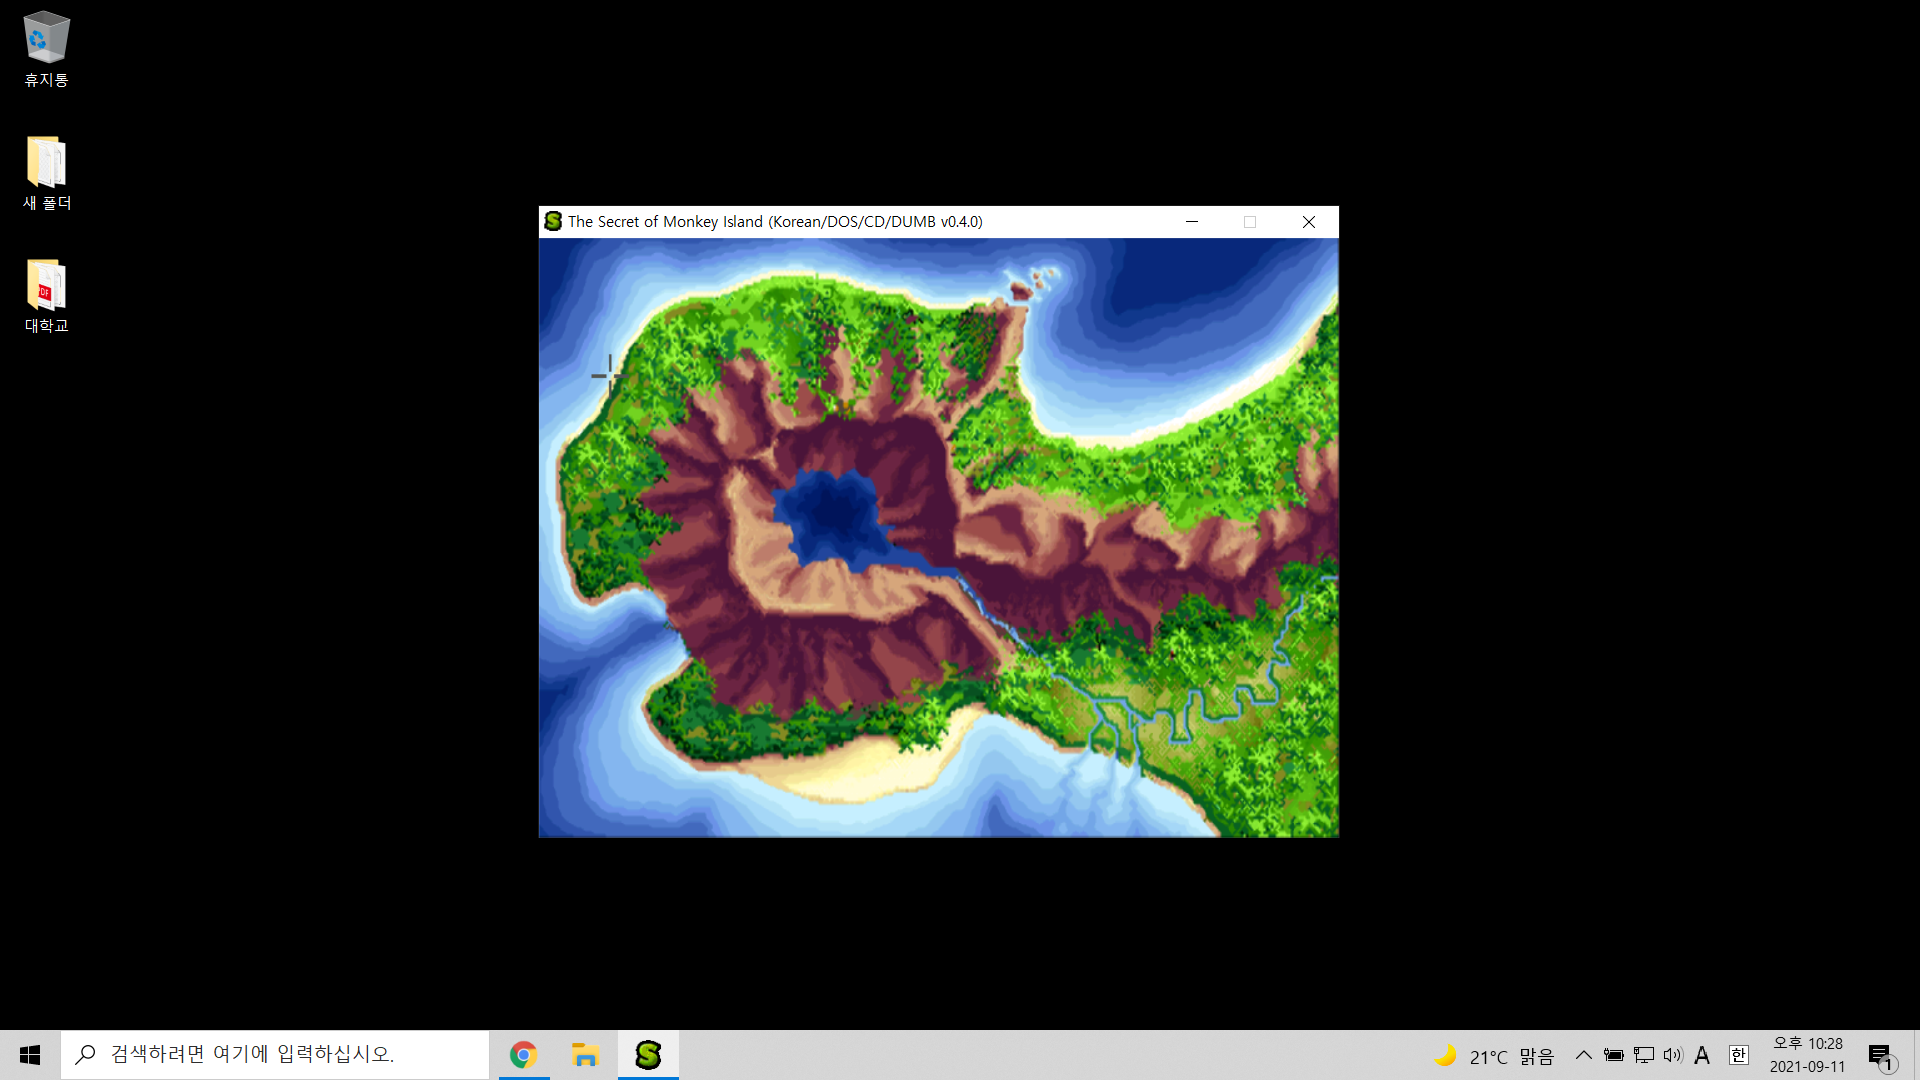
Task: Click the volcano crater lake on the map
Action: pyautogui.click(x=833, y=516)
